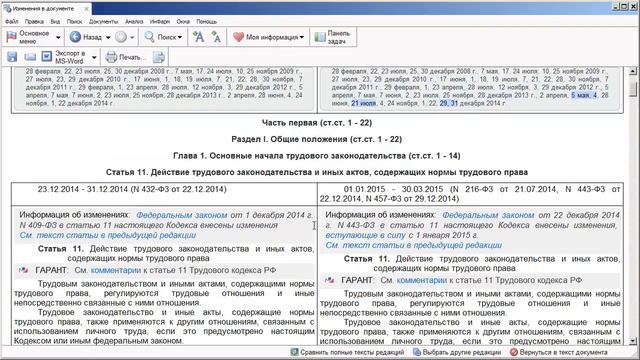Expand the Экспорт в MS-Word dropdown arrow
This screenshot has height=360, width=640.
coord(94,58)
